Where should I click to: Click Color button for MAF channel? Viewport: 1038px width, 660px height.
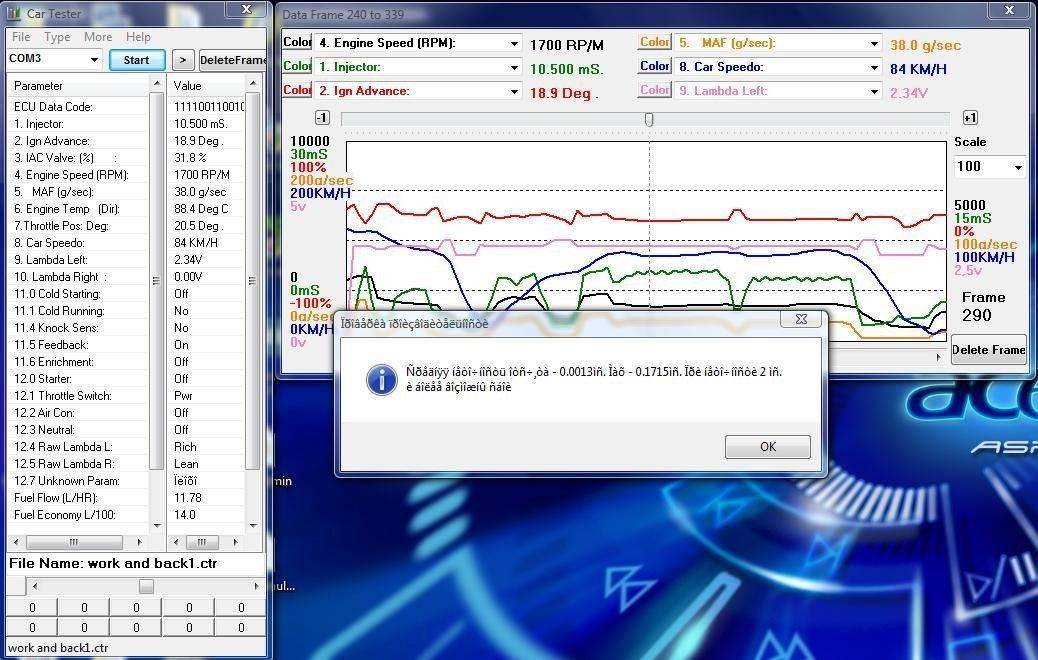pyautogui.click(x=654, y=42)
